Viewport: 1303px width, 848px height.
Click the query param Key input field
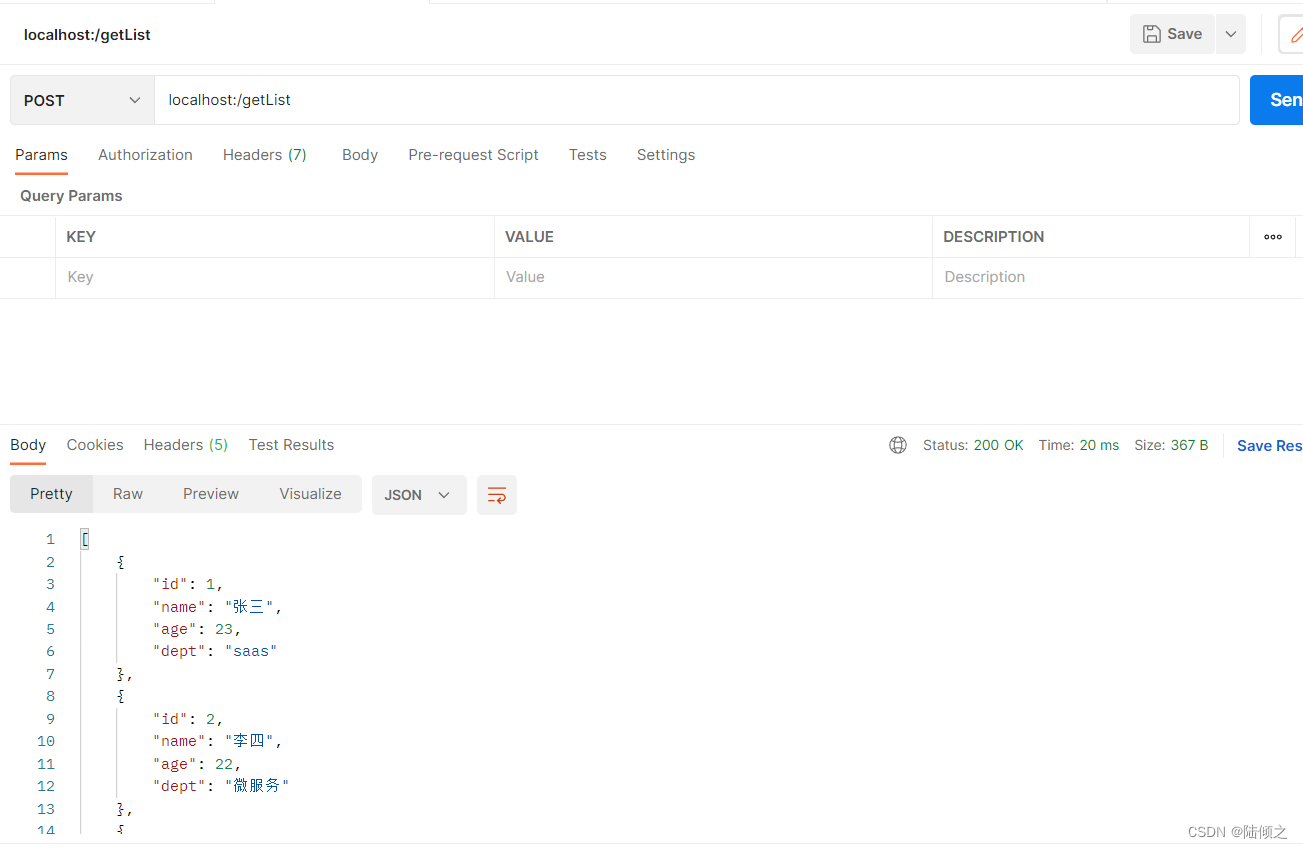(x=275, y=277)
